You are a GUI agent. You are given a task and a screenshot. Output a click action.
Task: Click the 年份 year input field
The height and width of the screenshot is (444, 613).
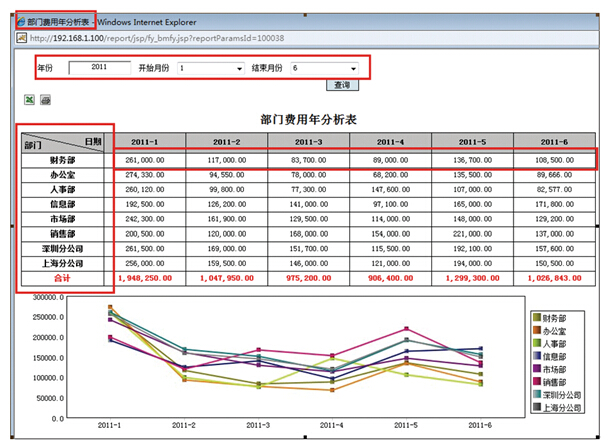click(x=99, y=67)
